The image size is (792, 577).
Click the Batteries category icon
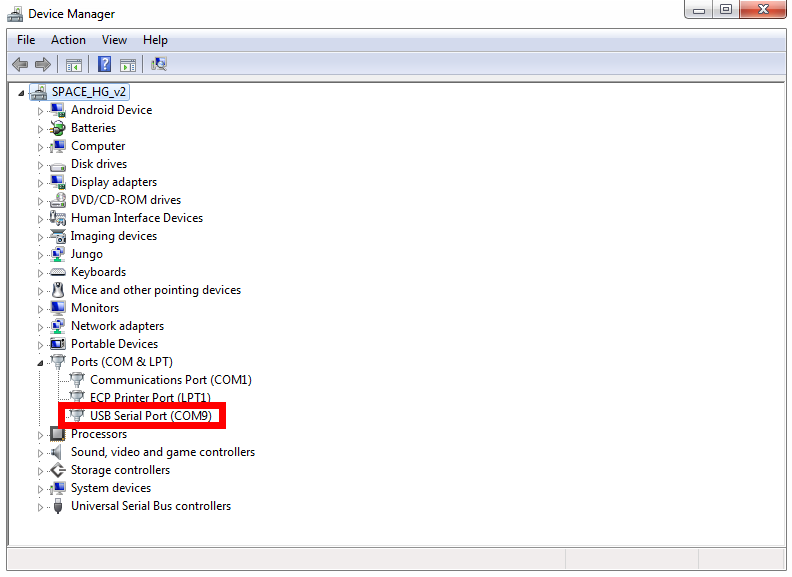tap(58, 128)
